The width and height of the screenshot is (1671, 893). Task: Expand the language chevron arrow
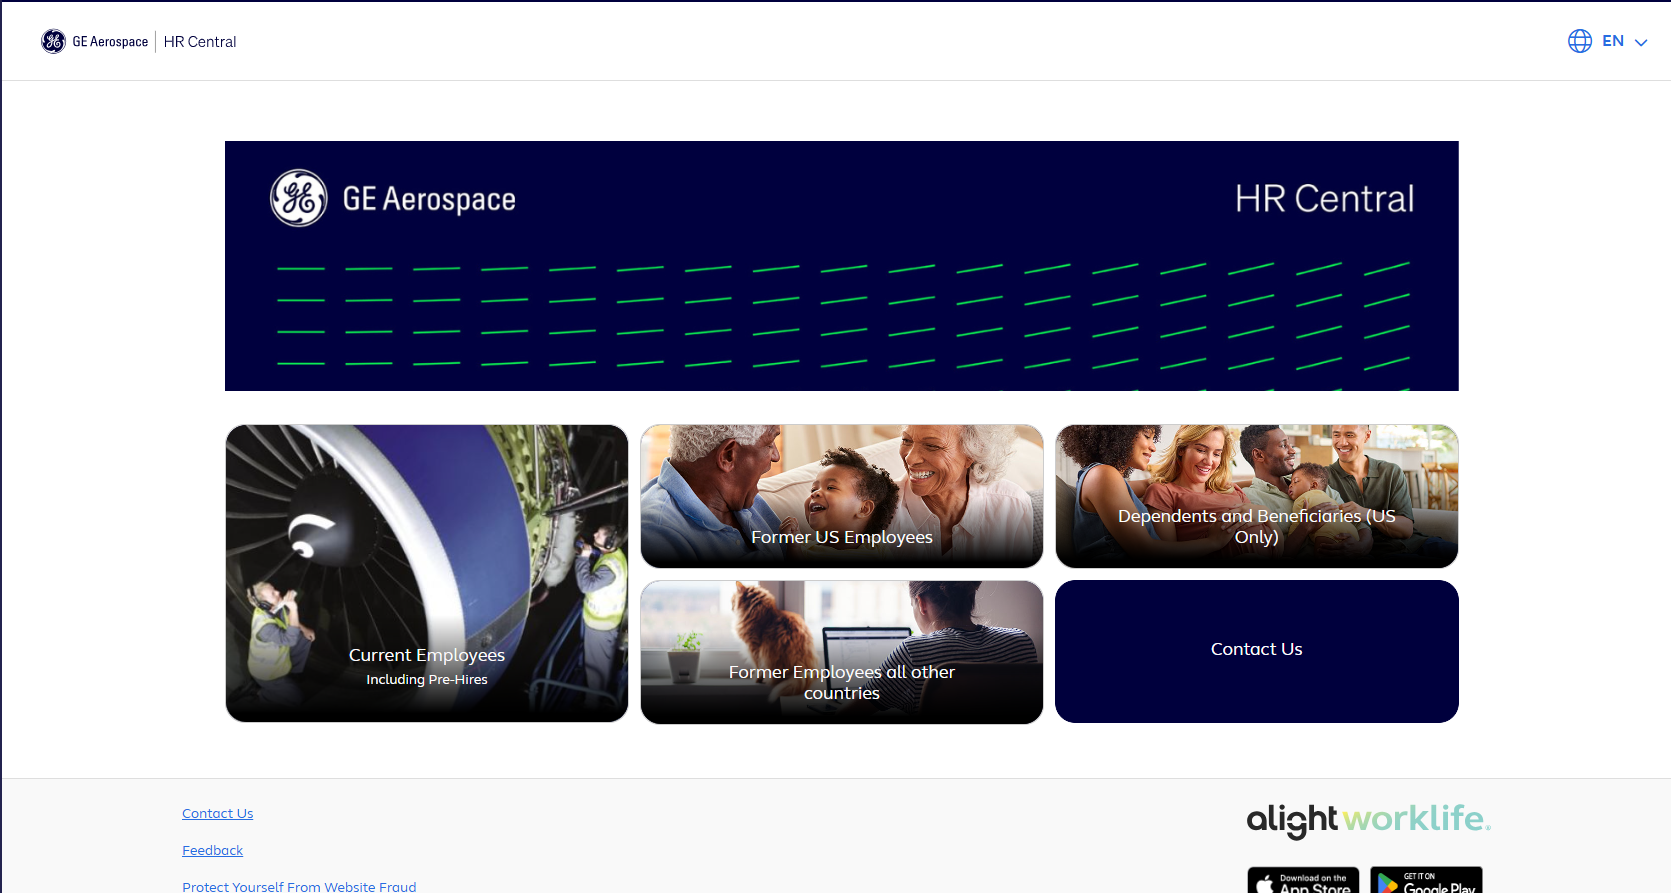[1641, 42]
